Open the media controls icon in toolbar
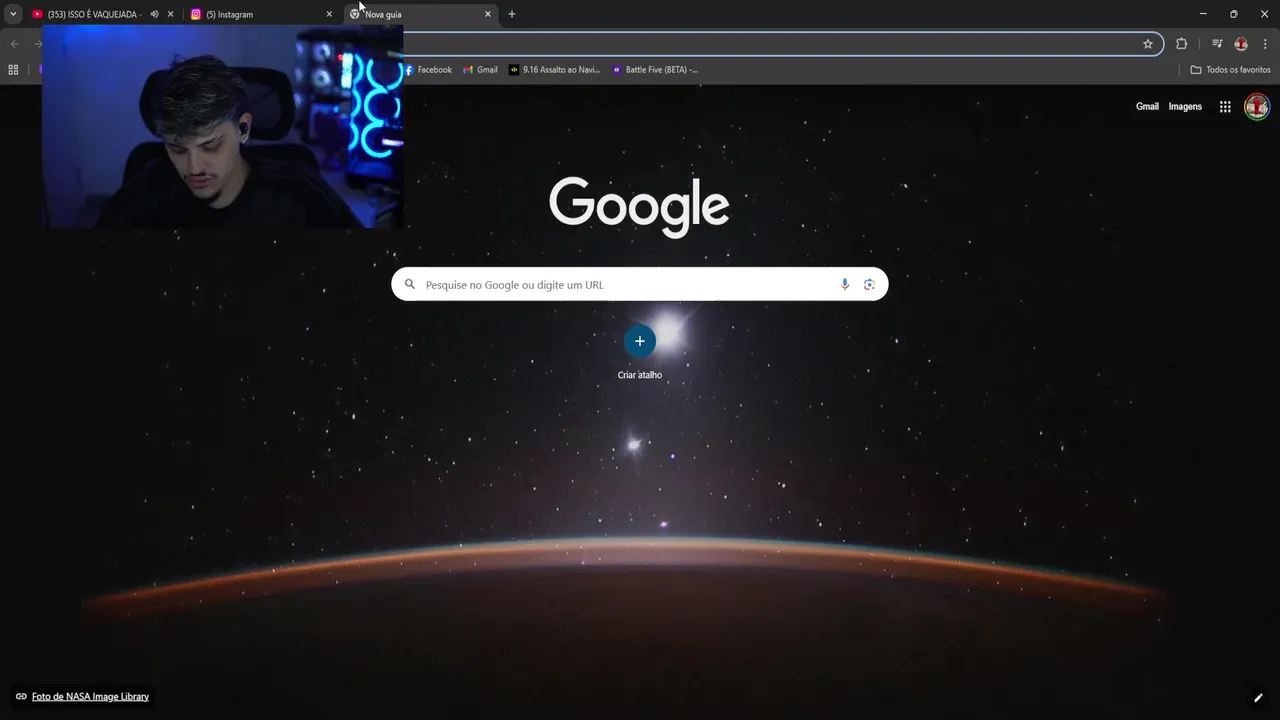Image resolution: width=1280 pixels, height=720 pixels. [x=1217, y=44]
